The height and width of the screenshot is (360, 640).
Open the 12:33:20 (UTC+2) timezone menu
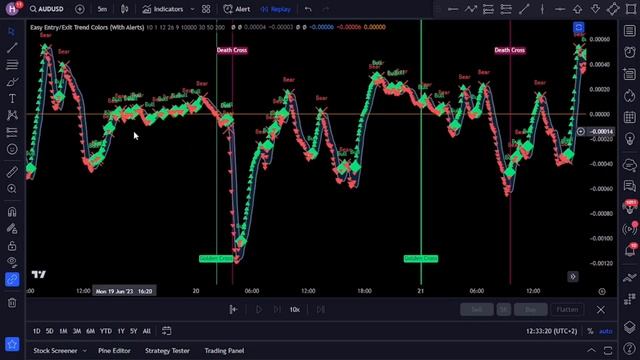551,331
